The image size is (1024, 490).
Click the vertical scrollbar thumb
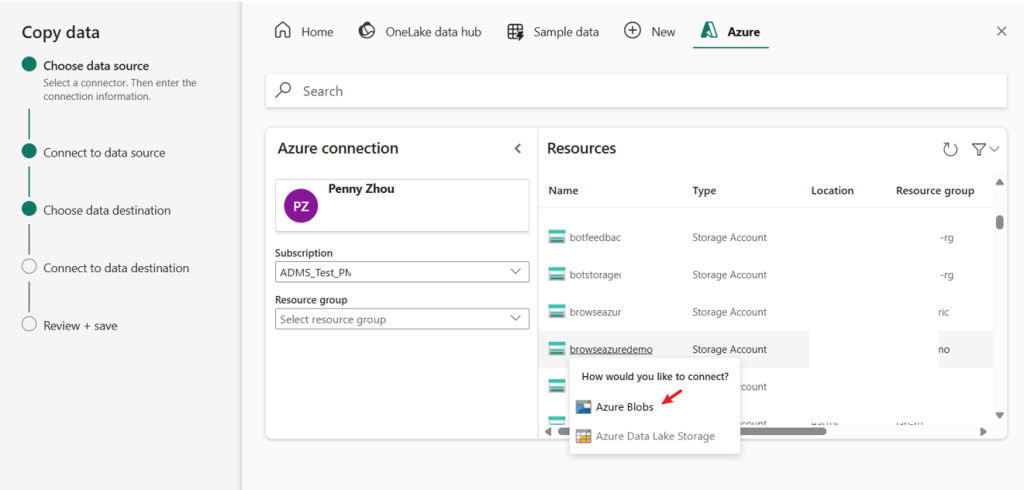[999, 223]
